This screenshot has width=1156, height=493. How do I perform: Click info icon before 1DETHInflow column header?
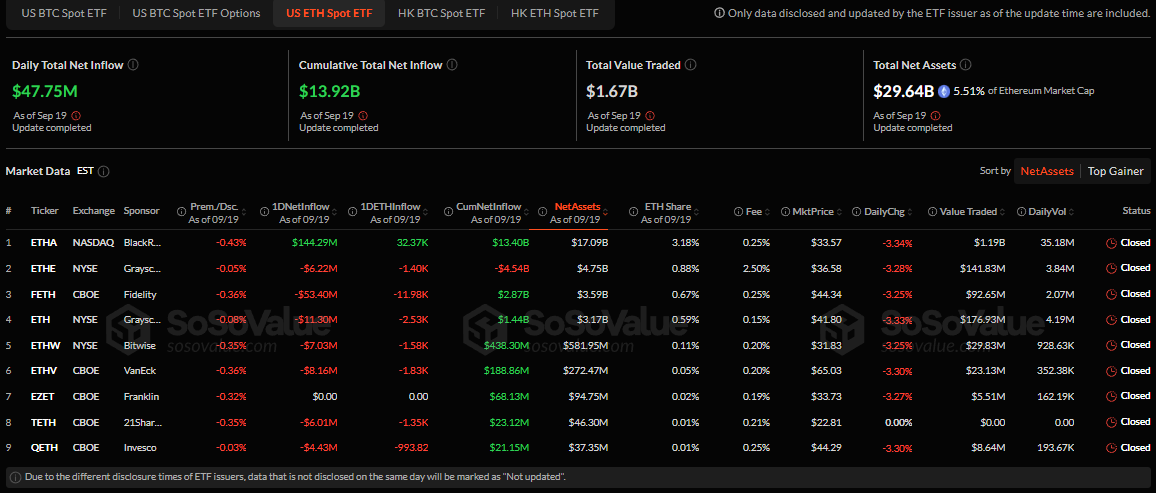pyautogui.click(x=352, y=211)
